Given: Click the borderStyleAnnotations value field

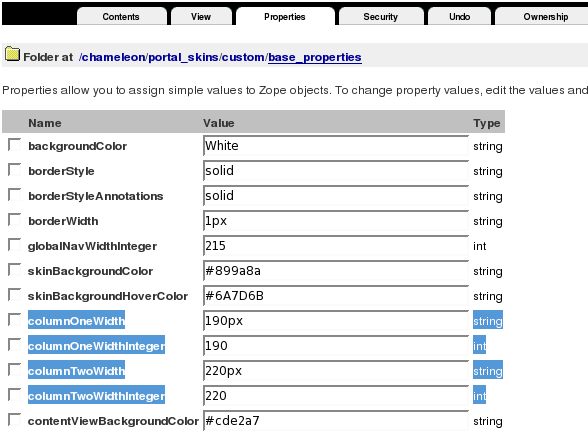Looking at the screenshot, I should click(x=336, y=196).
